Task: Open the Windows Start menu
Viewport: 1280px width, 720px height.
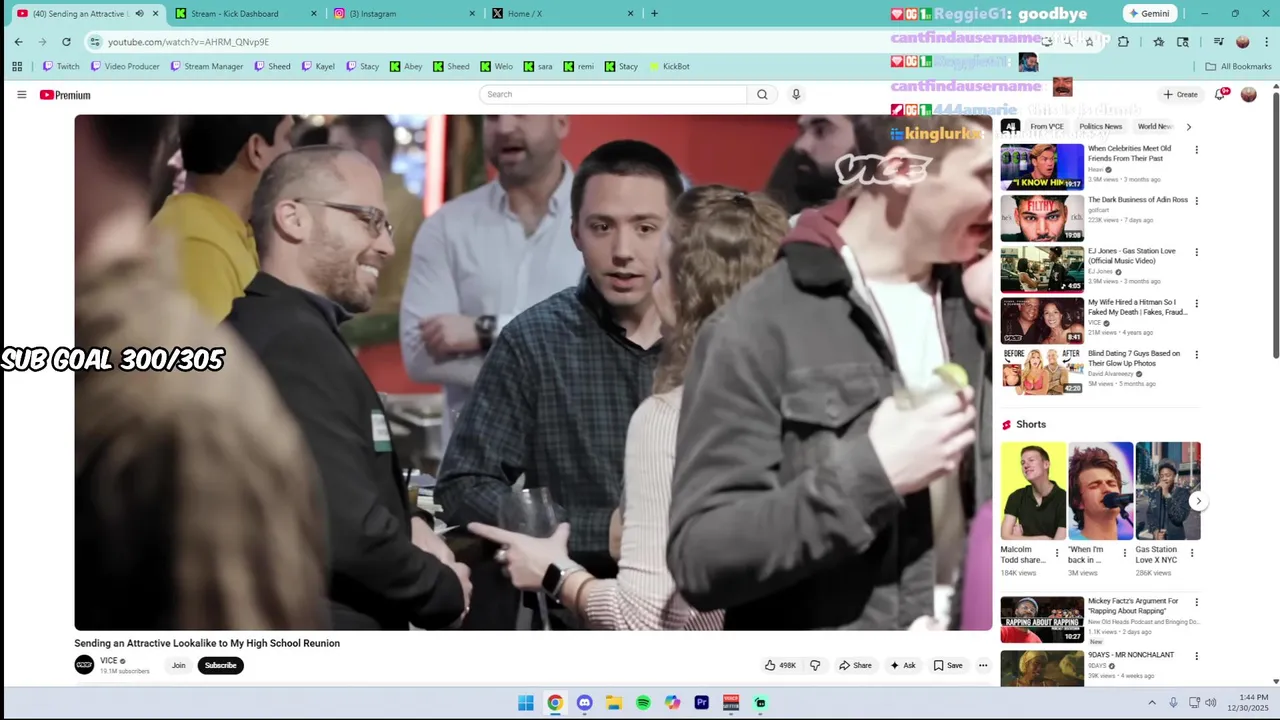Action: [x=526, y=703]
